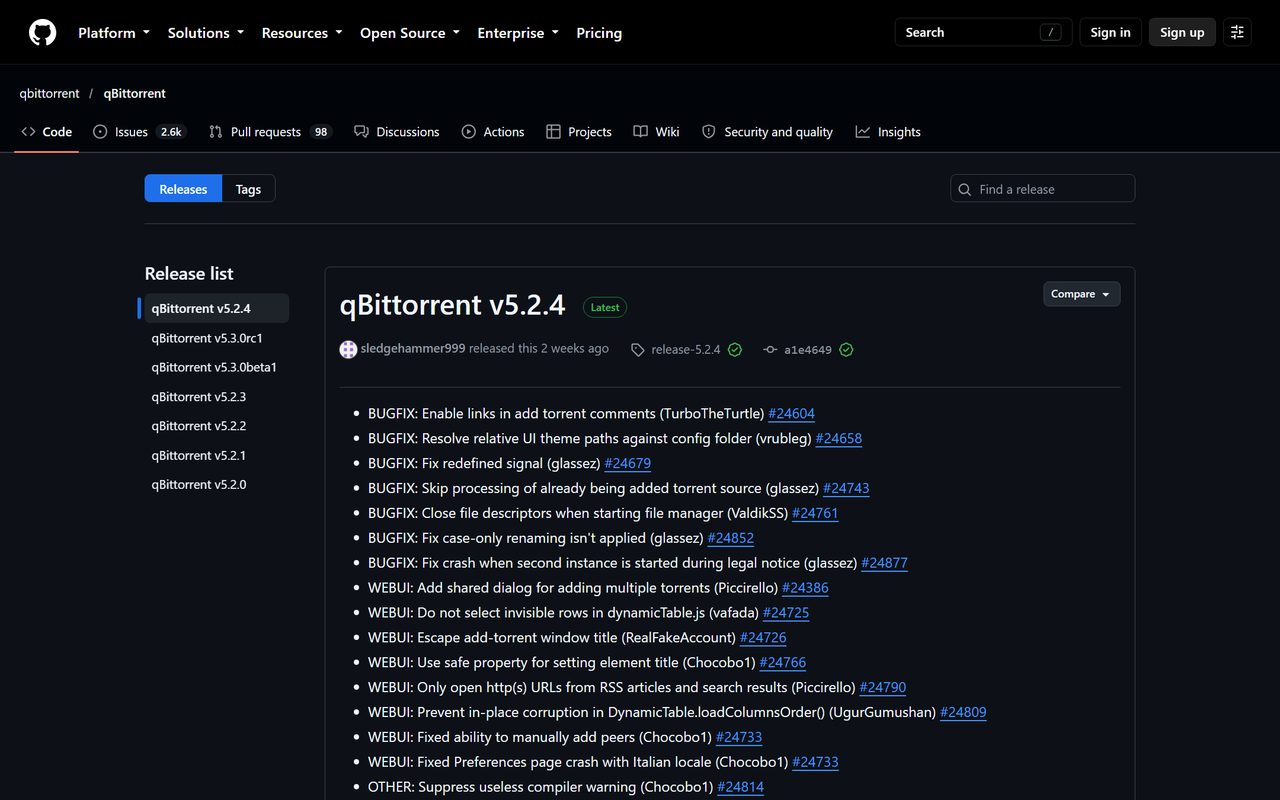Click the Wiki book icon
The width and height of the screenshot is (1280, 800).
pyautogui.click(x=641, y=132)
